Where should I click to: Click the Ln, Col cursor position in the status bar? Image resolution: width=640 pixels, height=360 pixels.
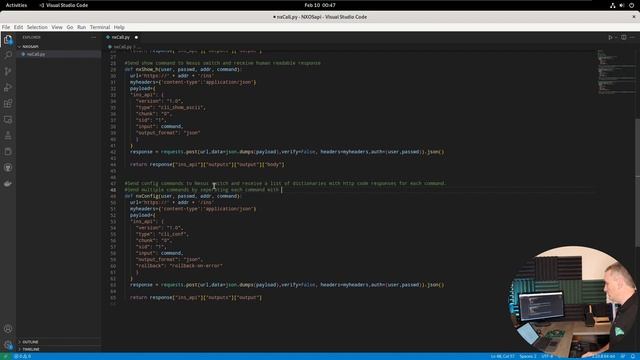pos(502,356)
